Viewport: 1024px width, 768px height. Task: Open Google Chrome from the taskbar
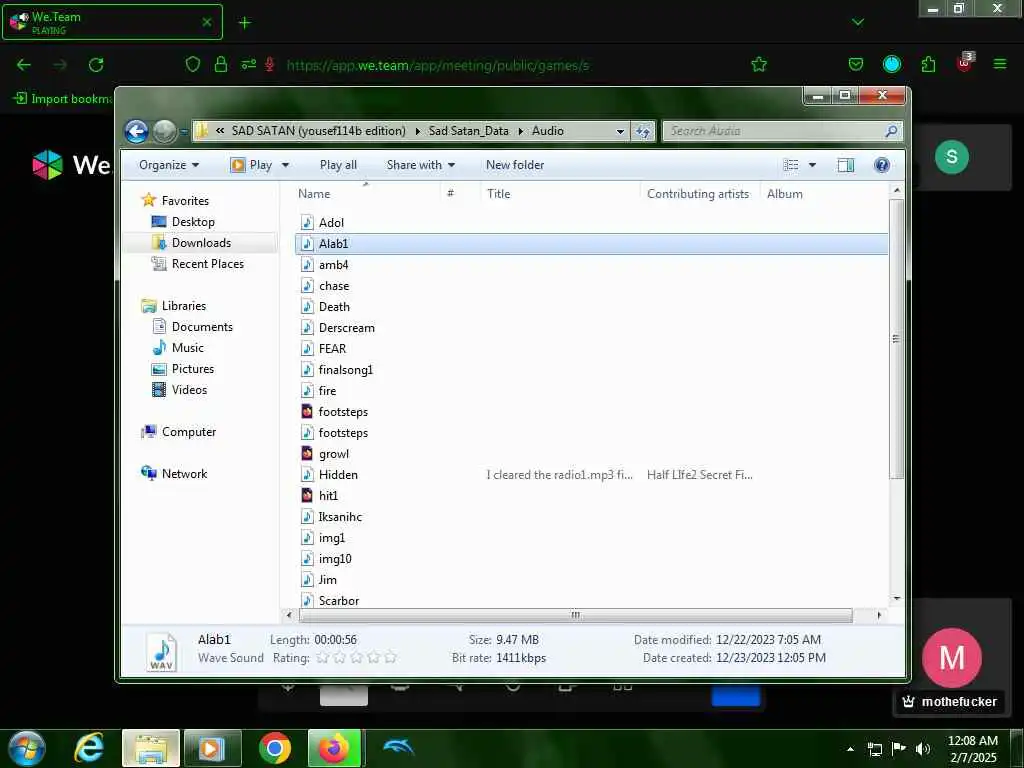pos(275,748)
